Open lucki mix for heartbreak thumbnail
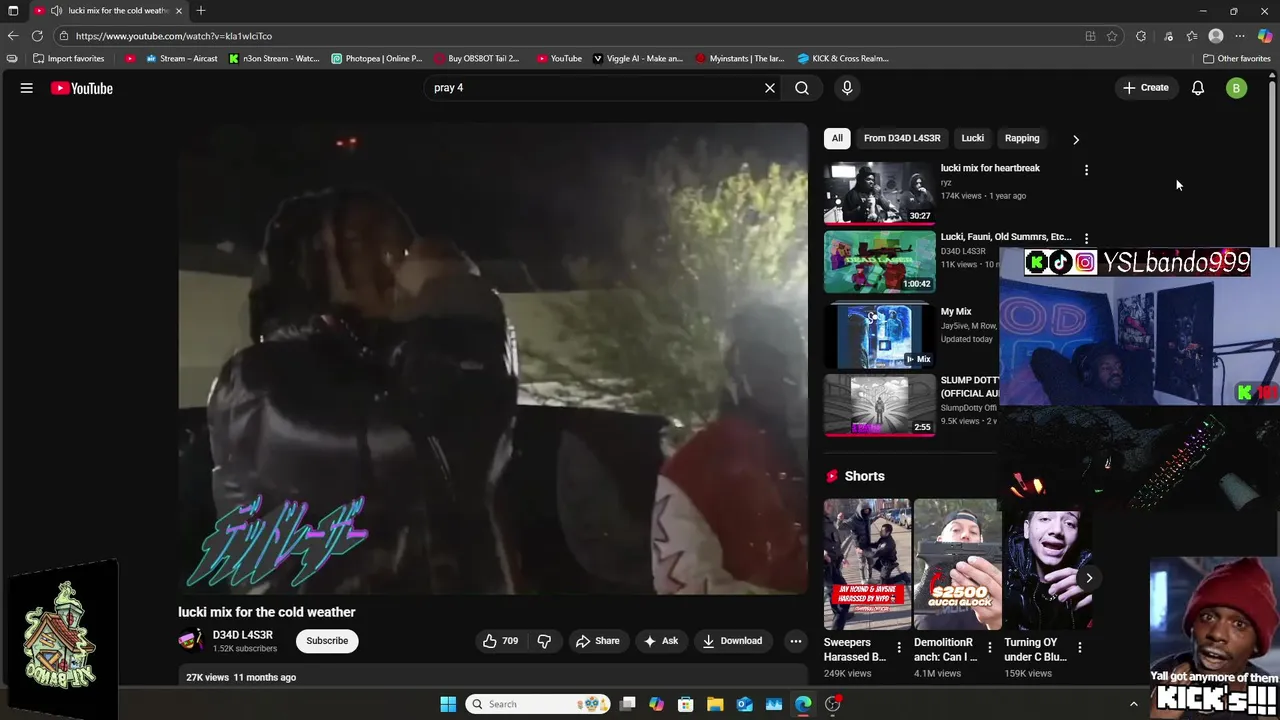1280x720 pixels. pyautogui.click(x=879, y=193)
